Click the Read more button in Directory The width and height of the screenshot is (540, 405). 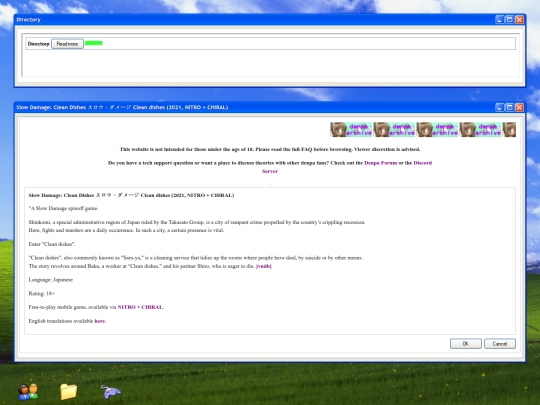(67, 44)
